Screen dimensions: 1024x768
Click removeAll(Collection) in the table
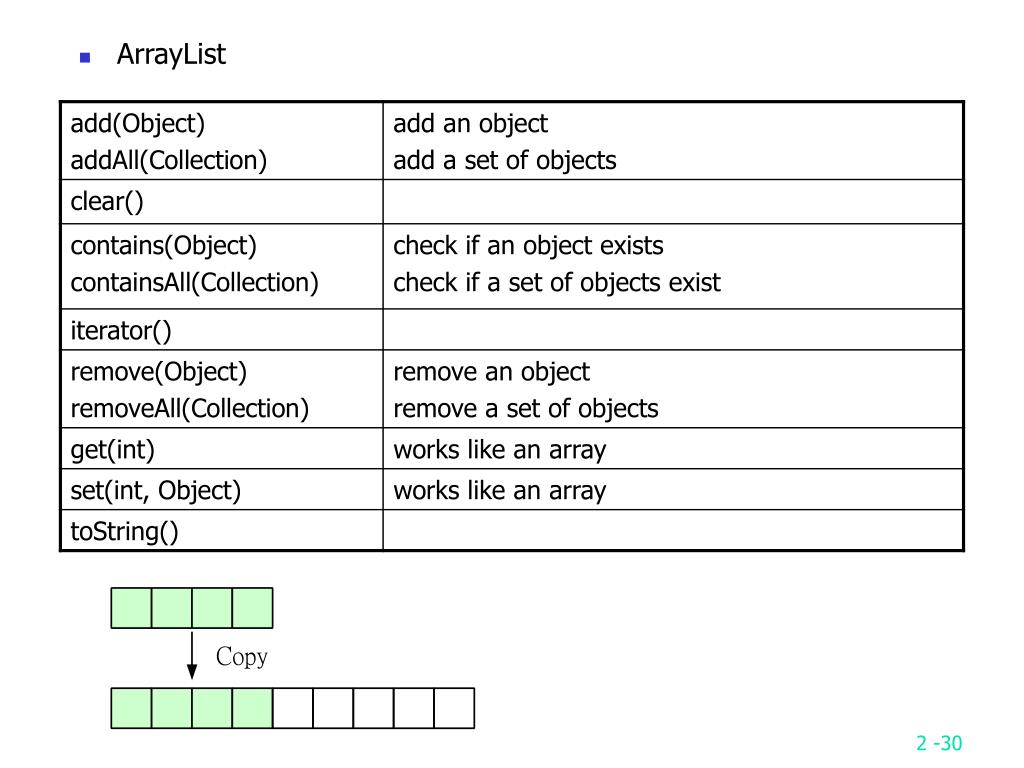(189, 409)
